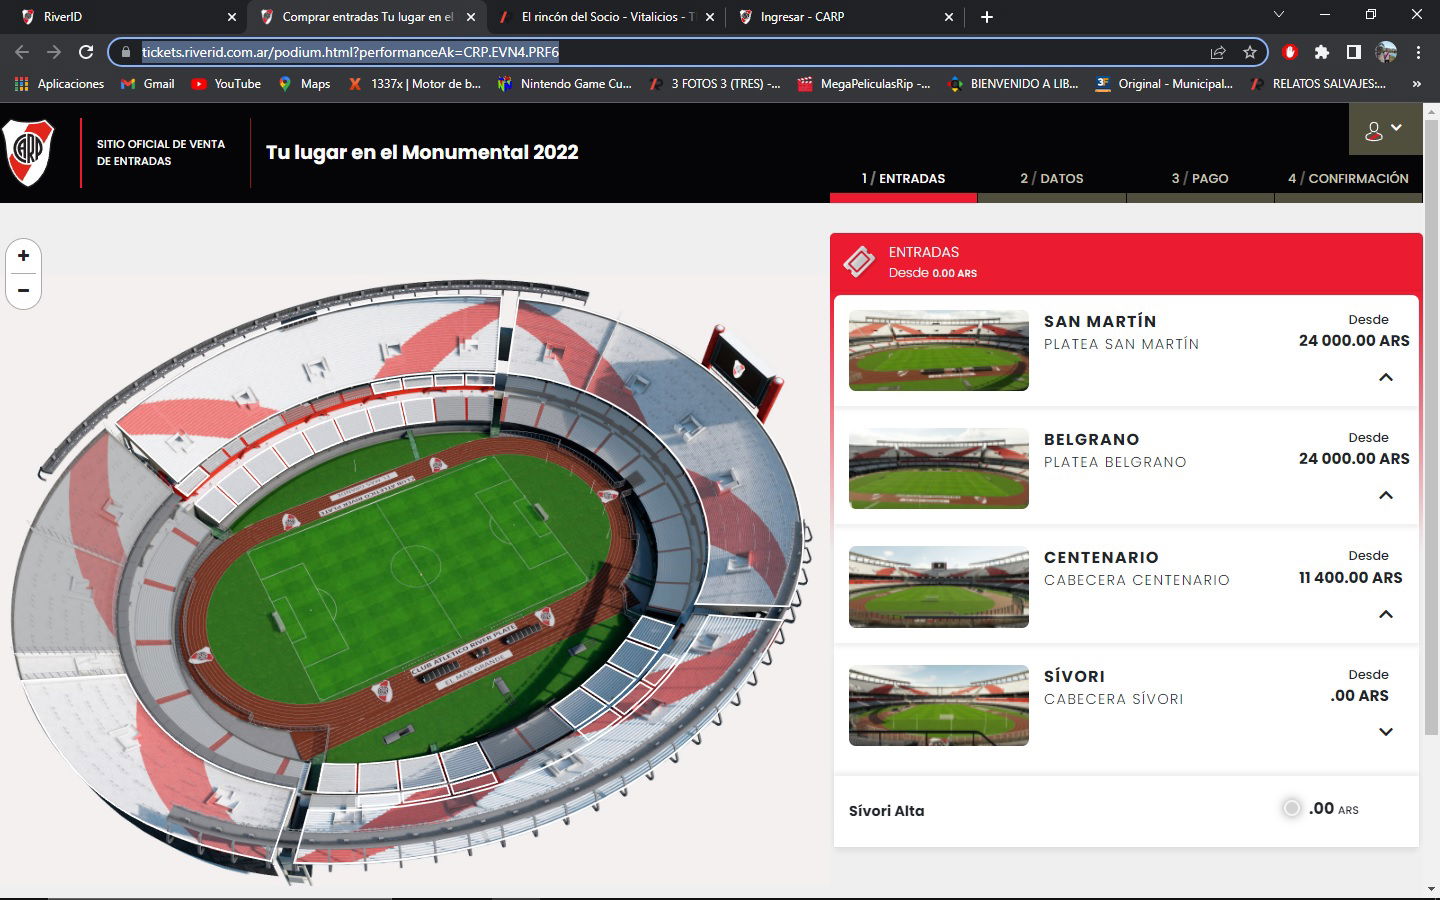Reload the current page
The height and width of the screenshot is (900, 1440).
point(86,52)
